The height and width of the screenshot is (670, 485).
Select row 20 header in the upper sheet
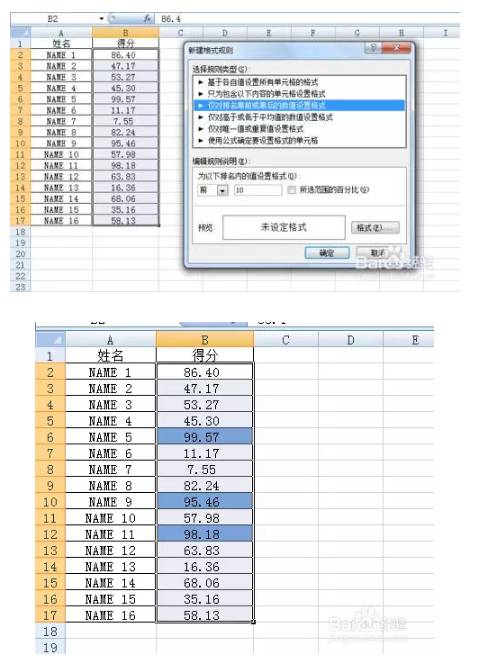[21, 254]
